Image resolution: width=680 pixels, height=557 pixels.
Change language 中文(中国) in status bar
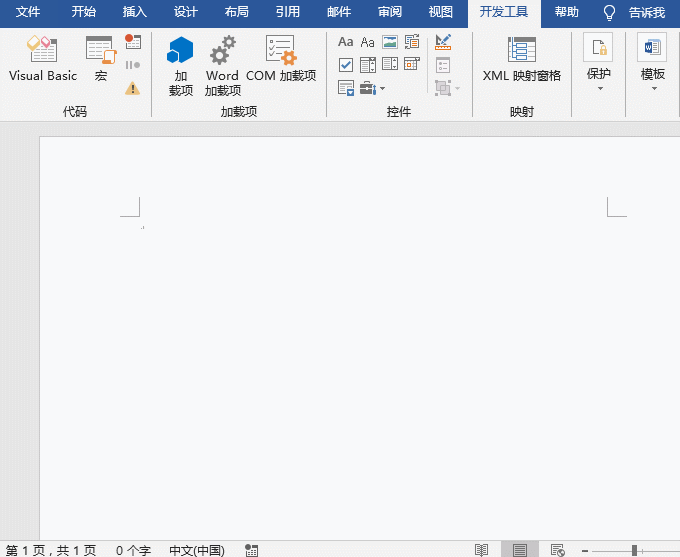[x=197, y=550]
